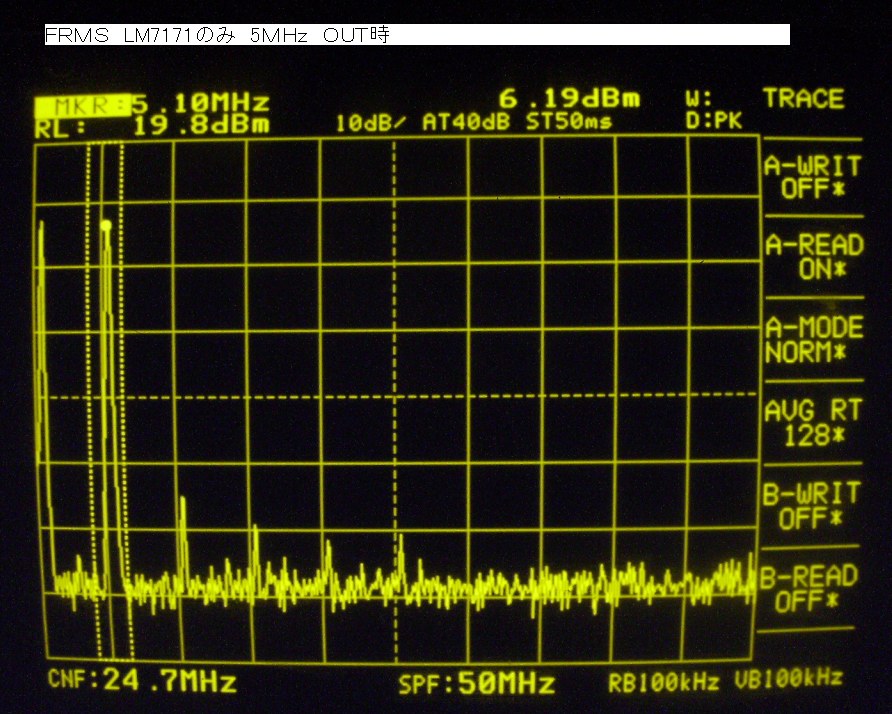Click the 10dB/ scale readout
The width and height of the screenshot is (892, 714).
coord(370,123)
